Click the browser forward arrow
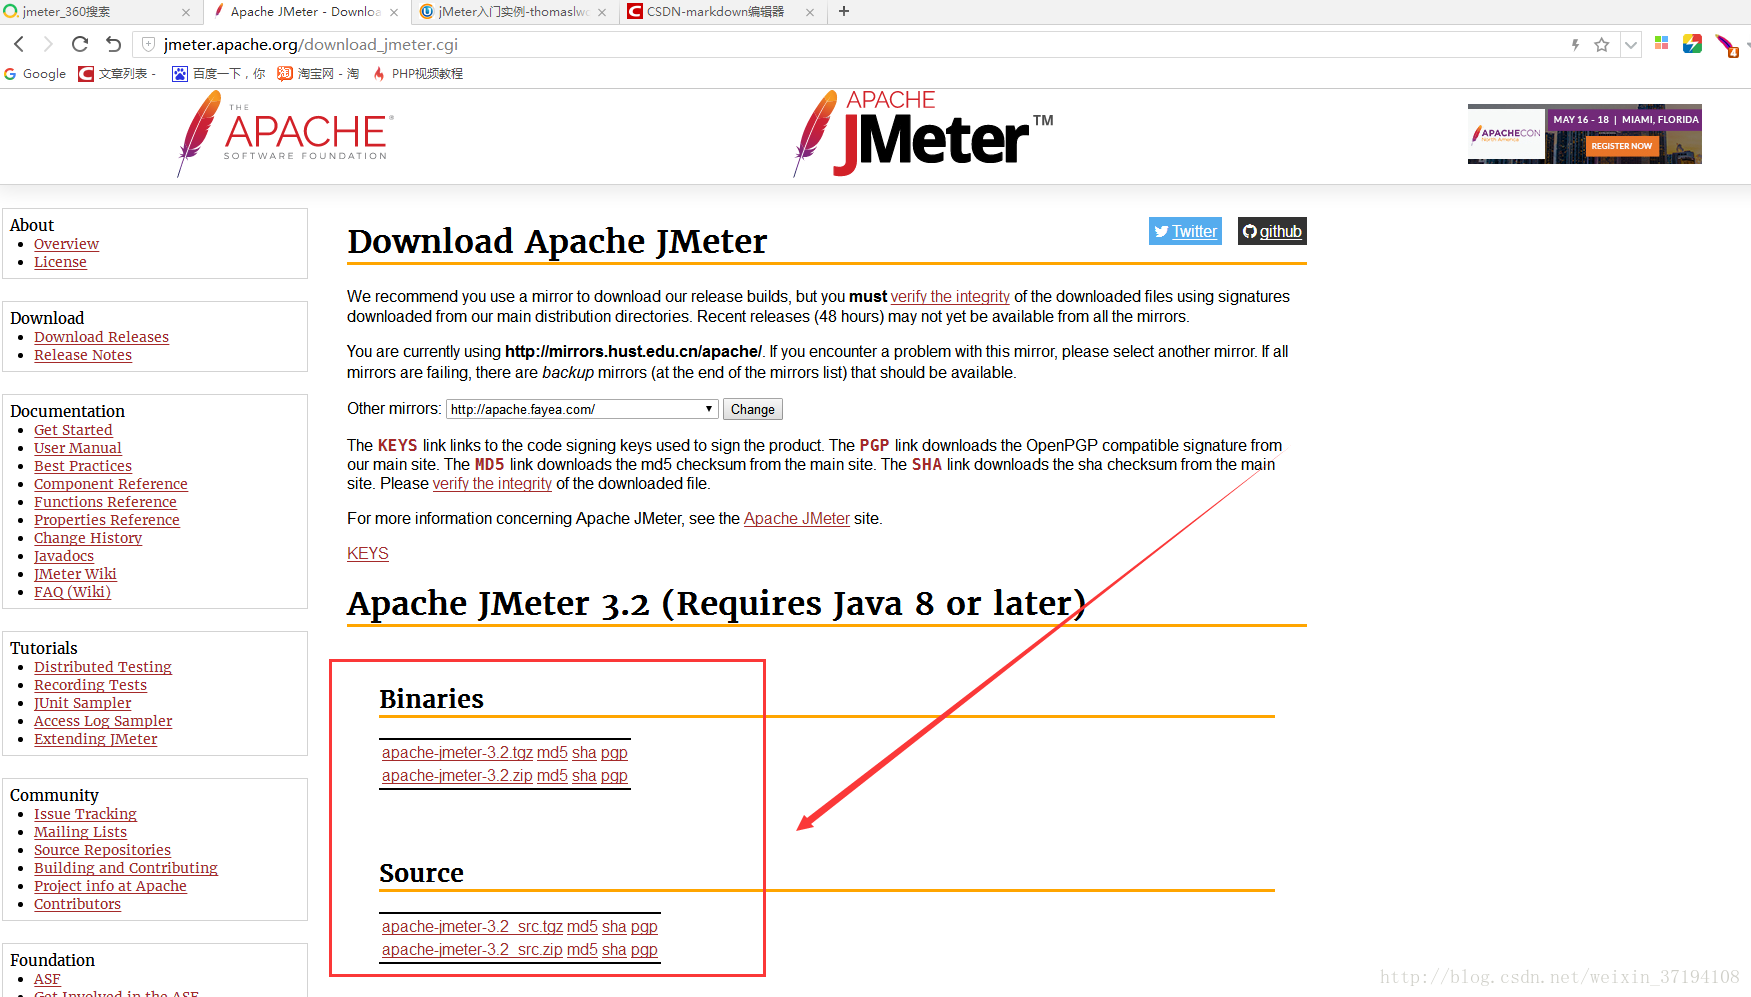Viewport: 1751px width, 997px height. 48,44
